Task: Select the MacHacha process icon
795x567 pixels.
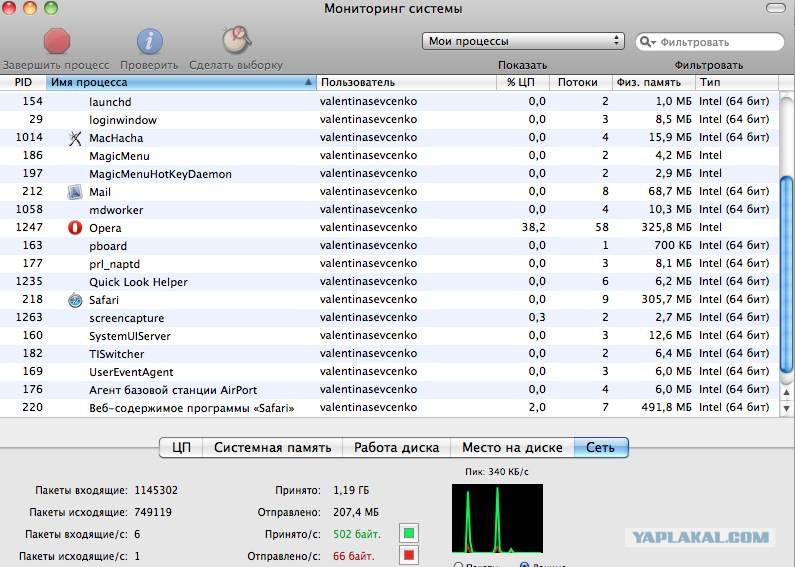Action: point(75,137)
